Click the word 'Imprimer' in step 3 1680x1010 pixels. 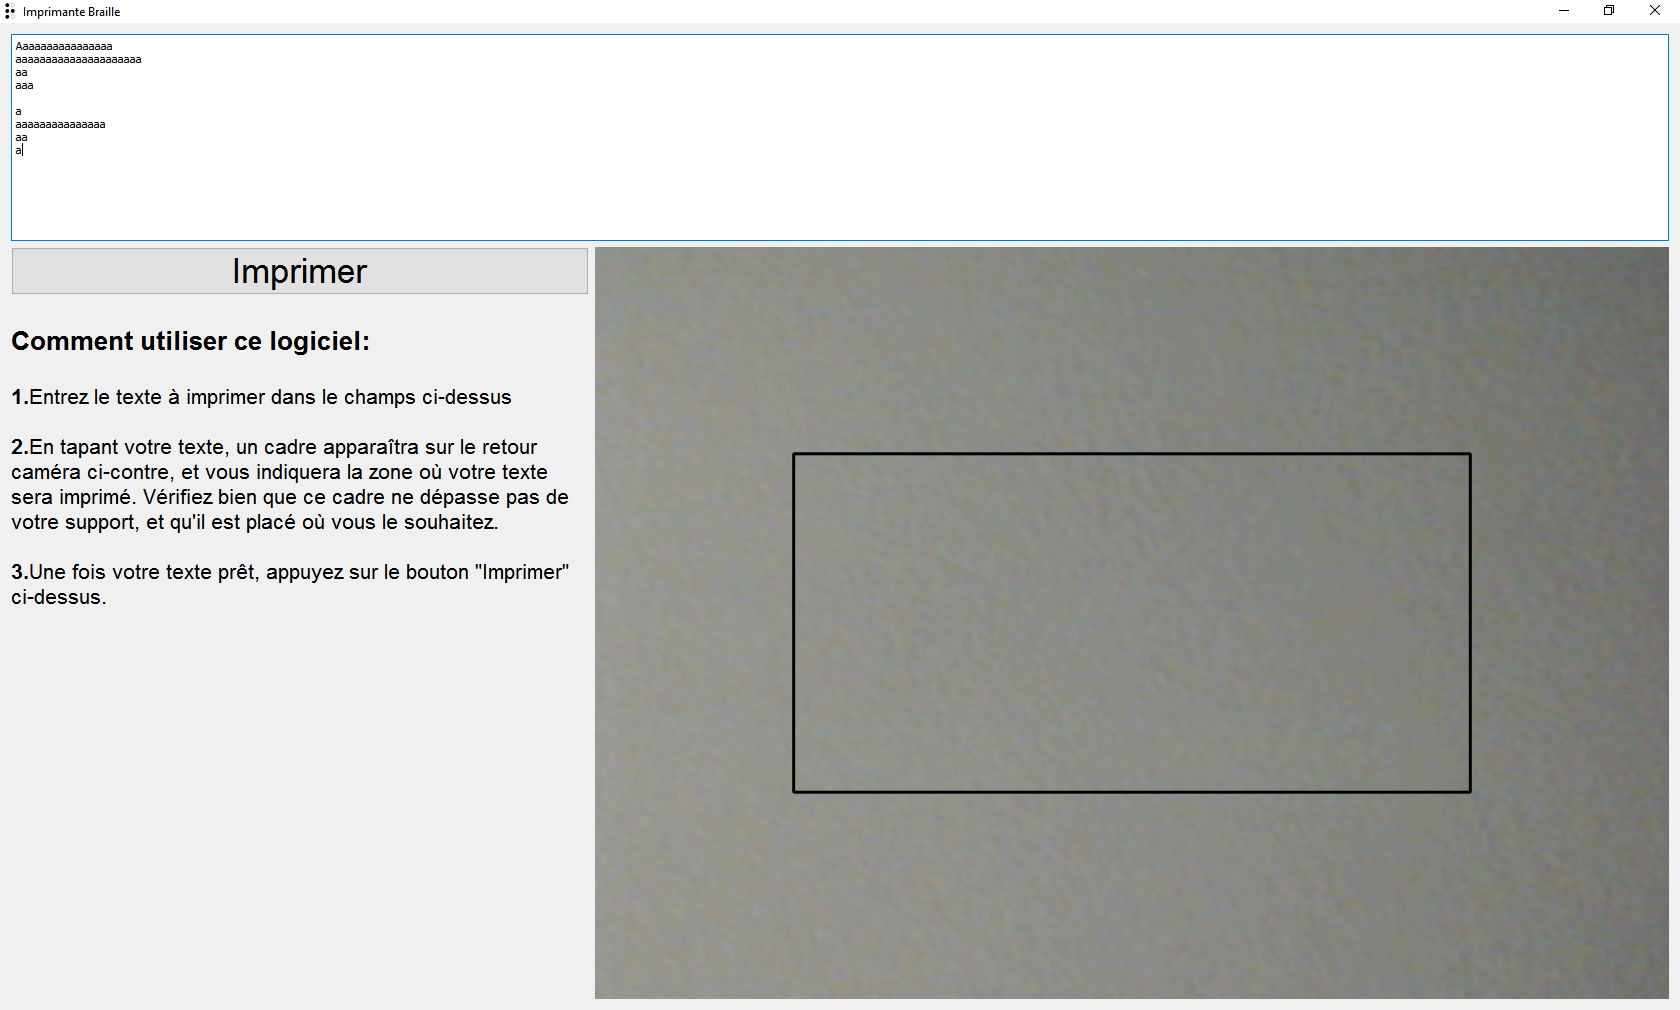tap(521, 572)
